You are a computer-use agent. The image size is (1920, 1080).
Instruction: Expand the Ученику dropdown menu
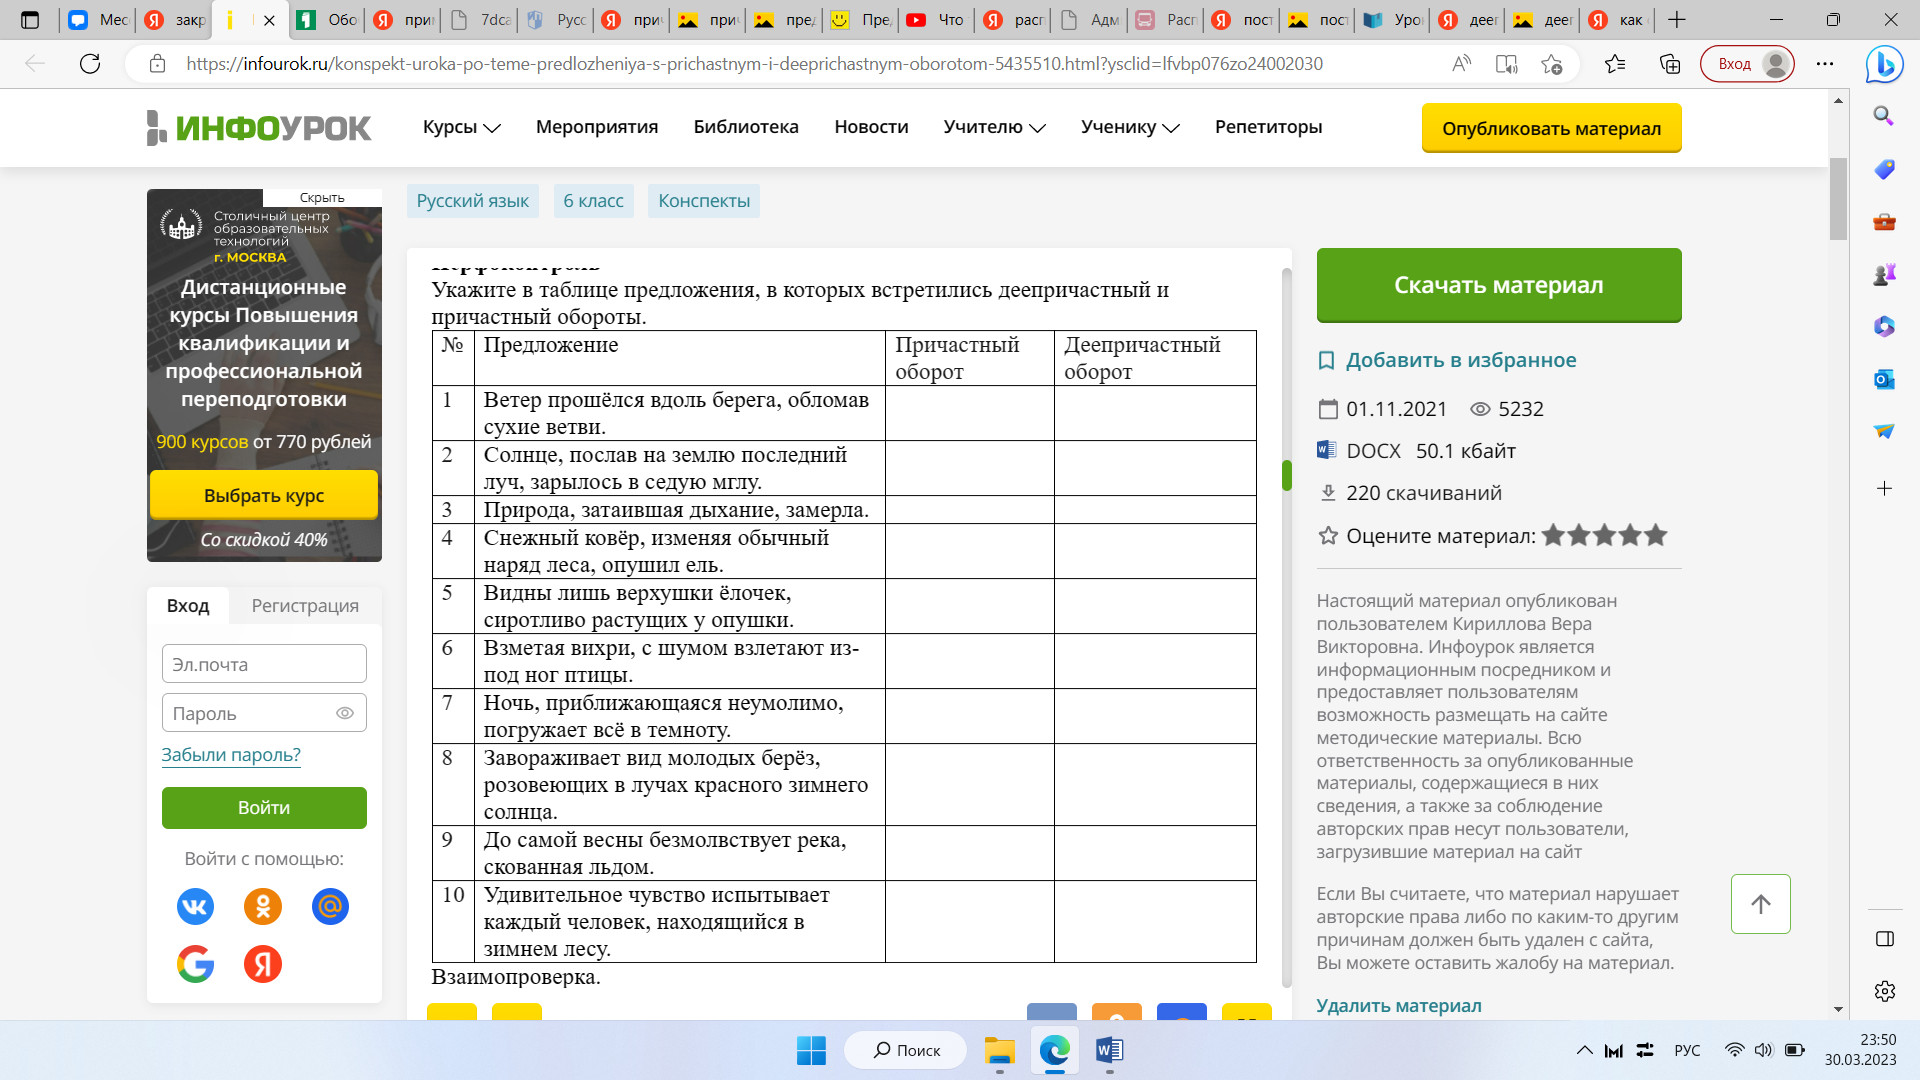pos(1130,127)
